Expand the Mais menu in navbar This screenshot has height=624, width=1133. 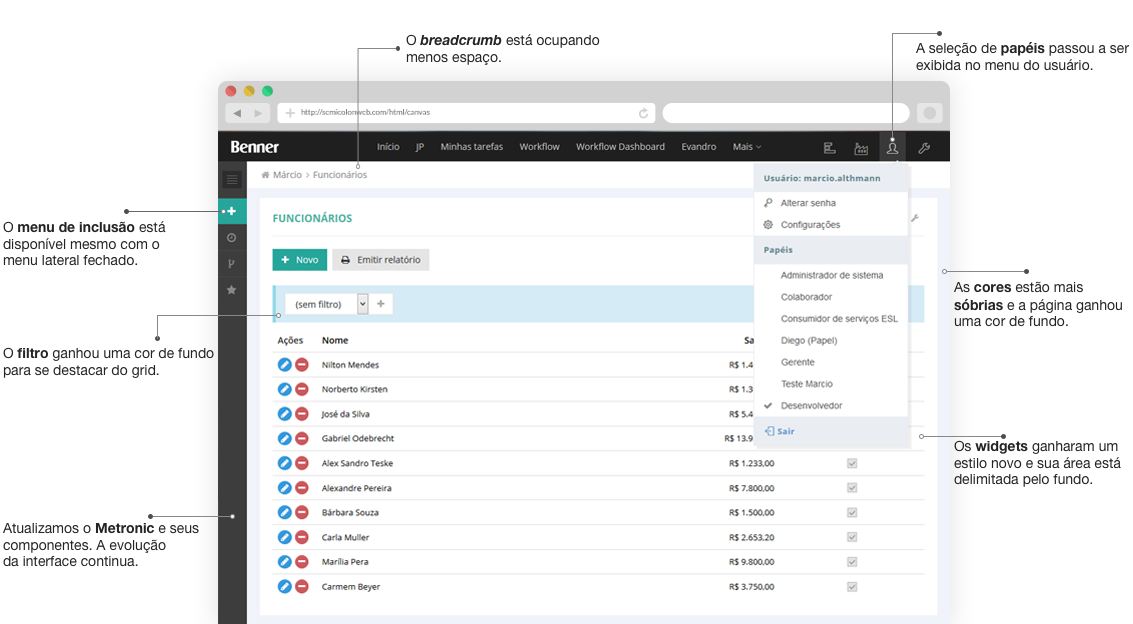click(746, 147)
